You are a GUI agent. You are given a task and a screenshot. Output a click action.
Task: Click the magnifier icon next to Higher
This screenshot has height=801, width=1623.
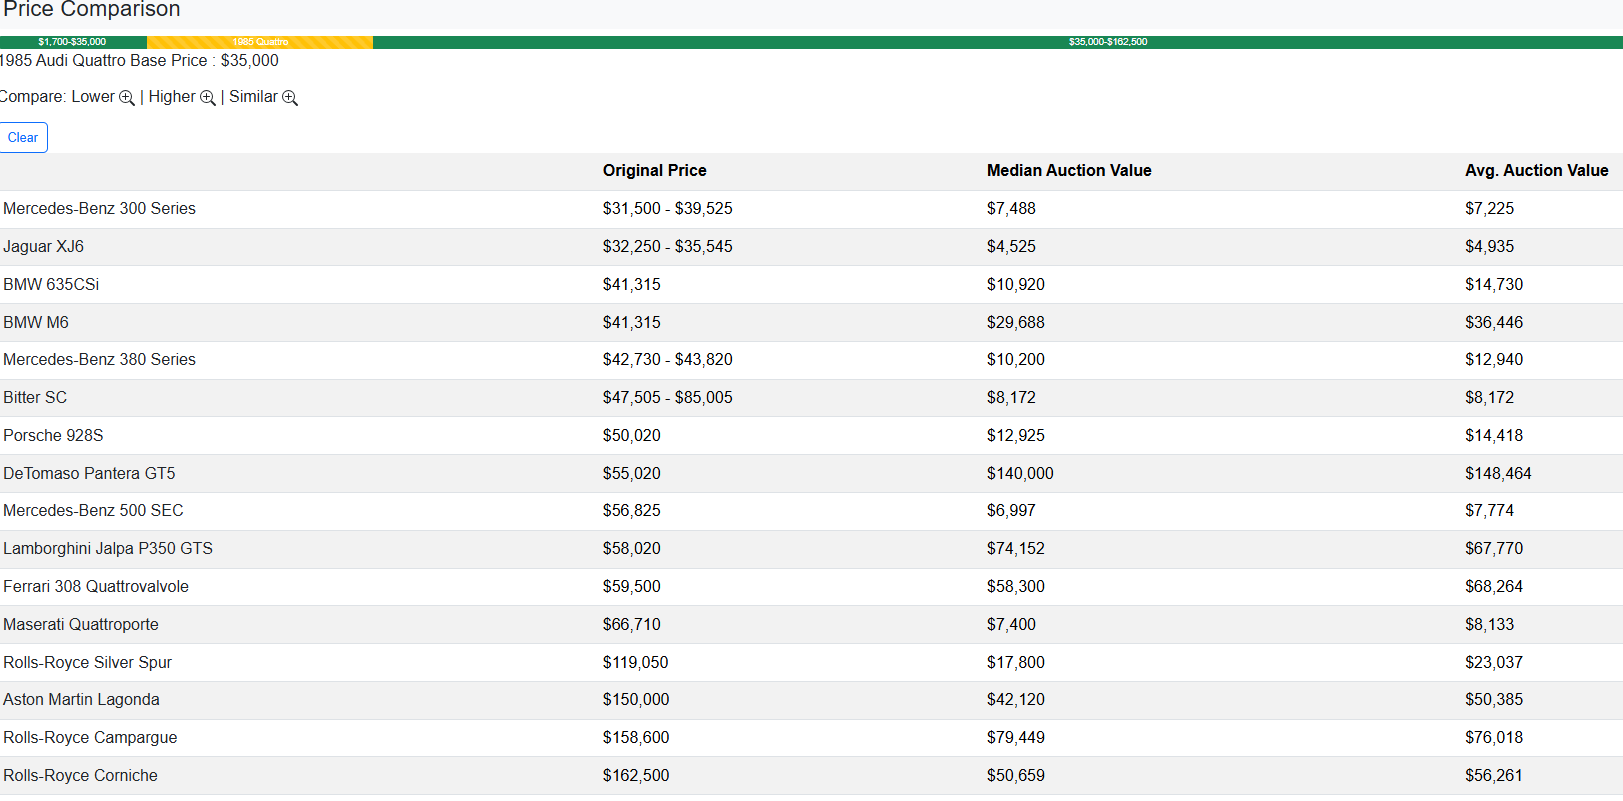[208, 98]
